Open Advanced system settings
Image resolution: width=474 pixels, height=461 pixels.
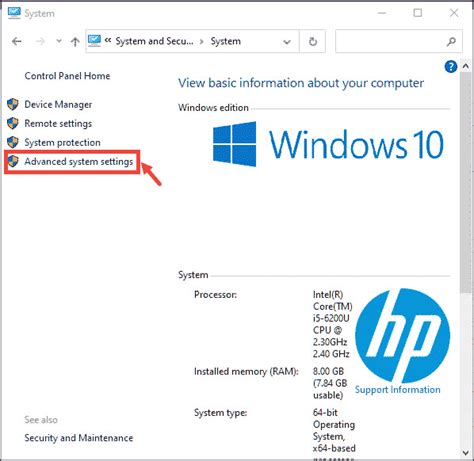79,162
